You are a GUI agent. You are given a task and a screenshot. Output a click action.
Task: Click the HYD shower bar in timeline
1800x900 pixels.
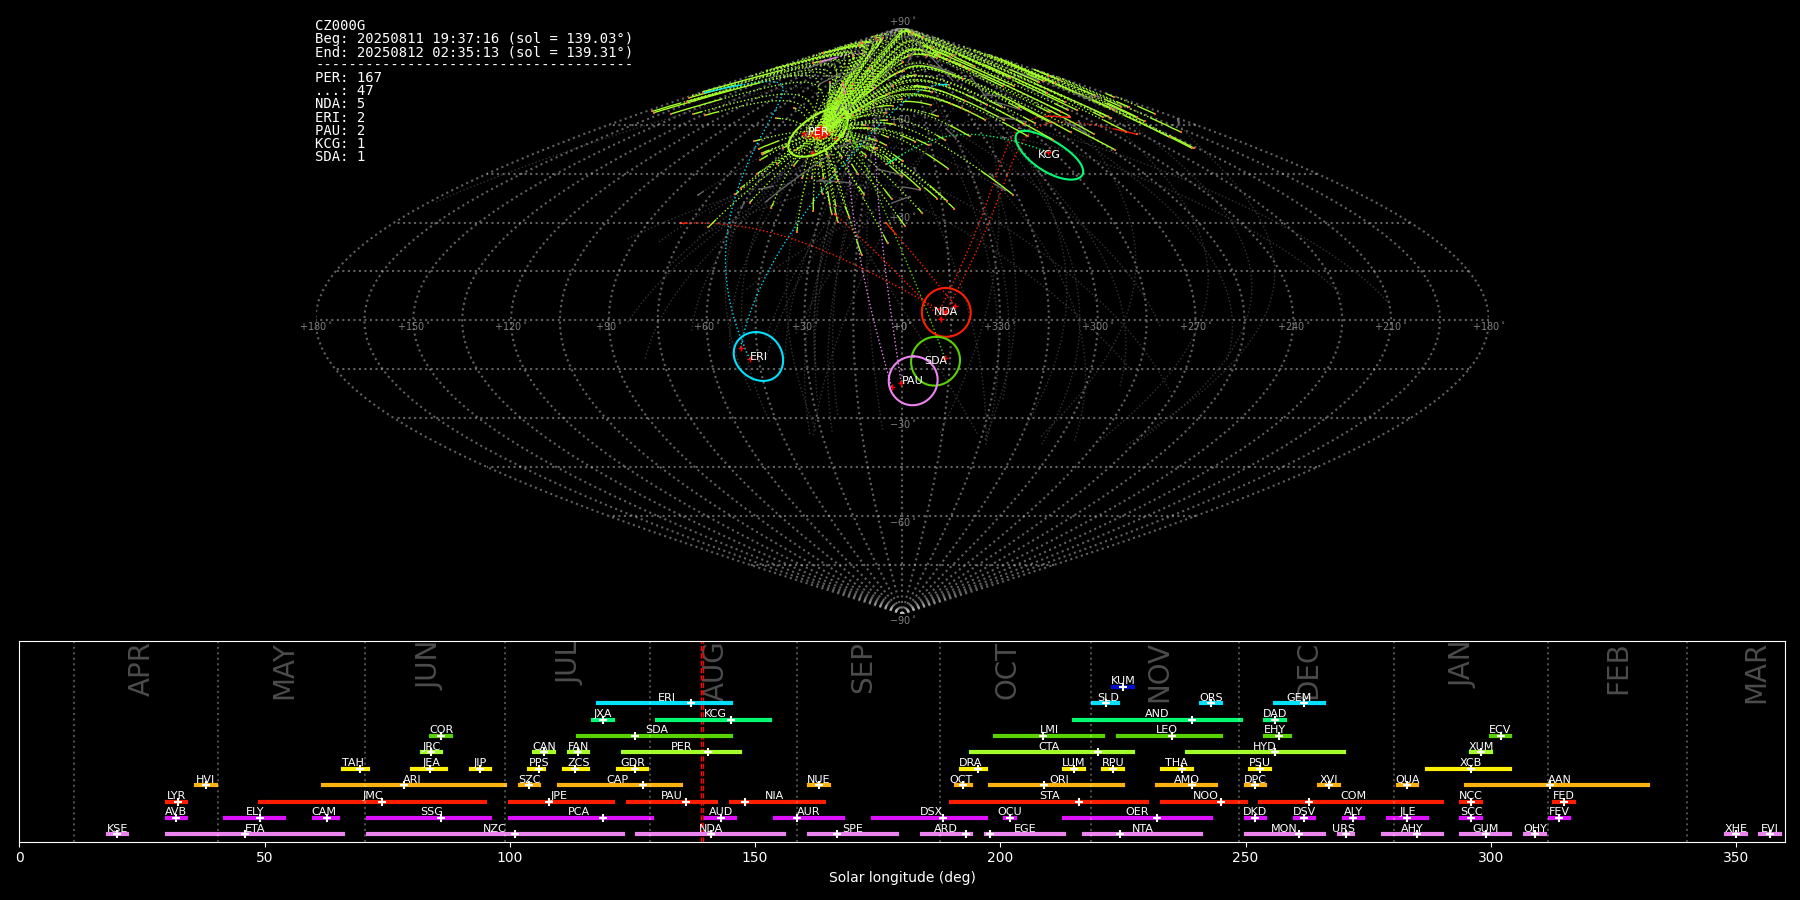[x=1265, y=752]
